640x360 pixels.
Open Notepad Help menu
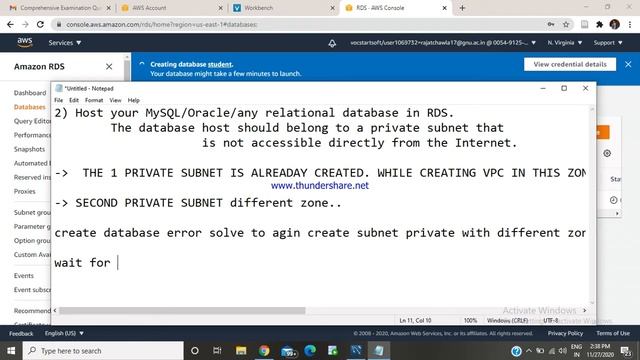[x=133, y=100]
